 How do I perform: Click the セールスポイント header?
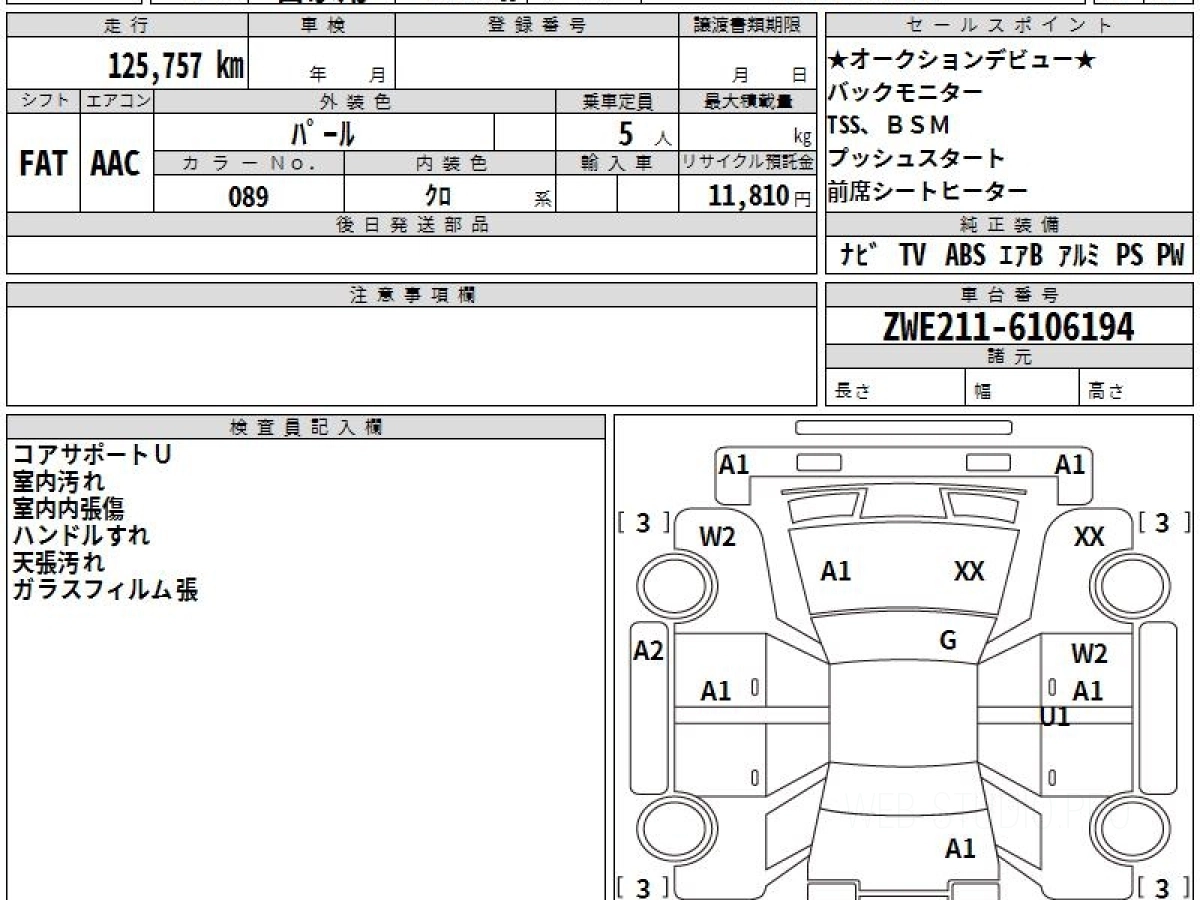(x=1009, y=26)
